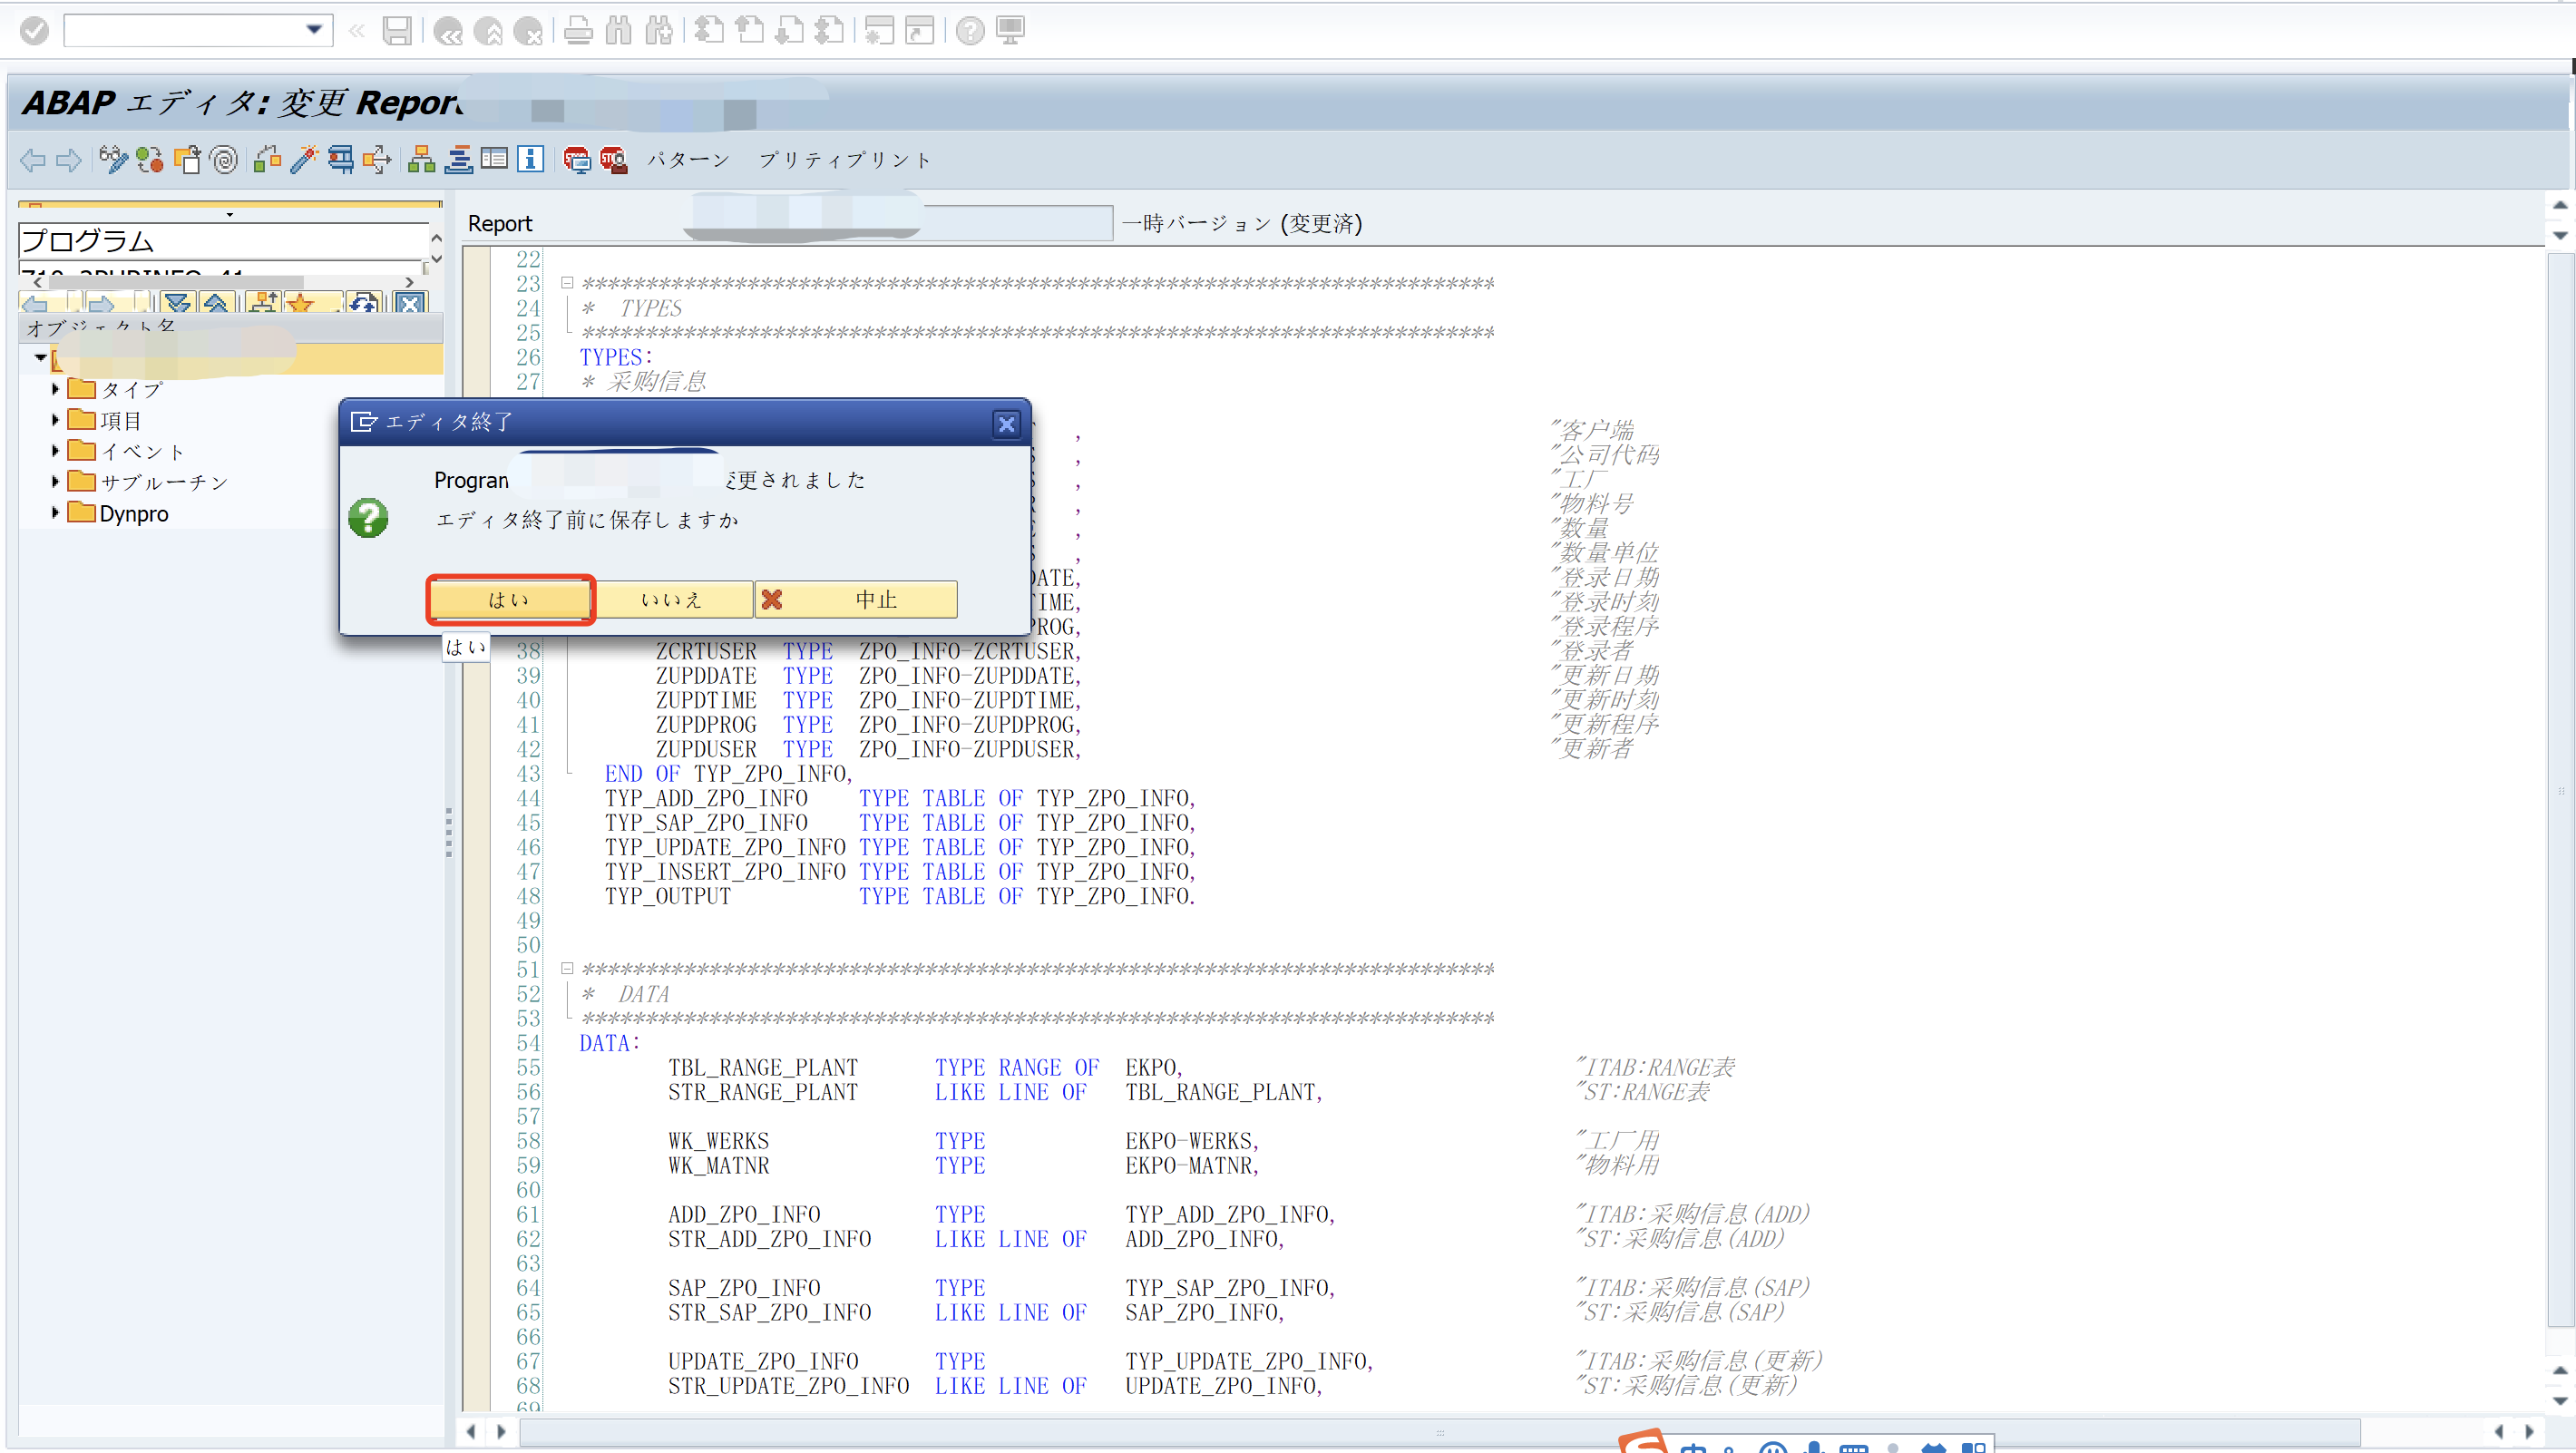Click the Find (binoculars) toolbar icon

[x=619, y=31]
